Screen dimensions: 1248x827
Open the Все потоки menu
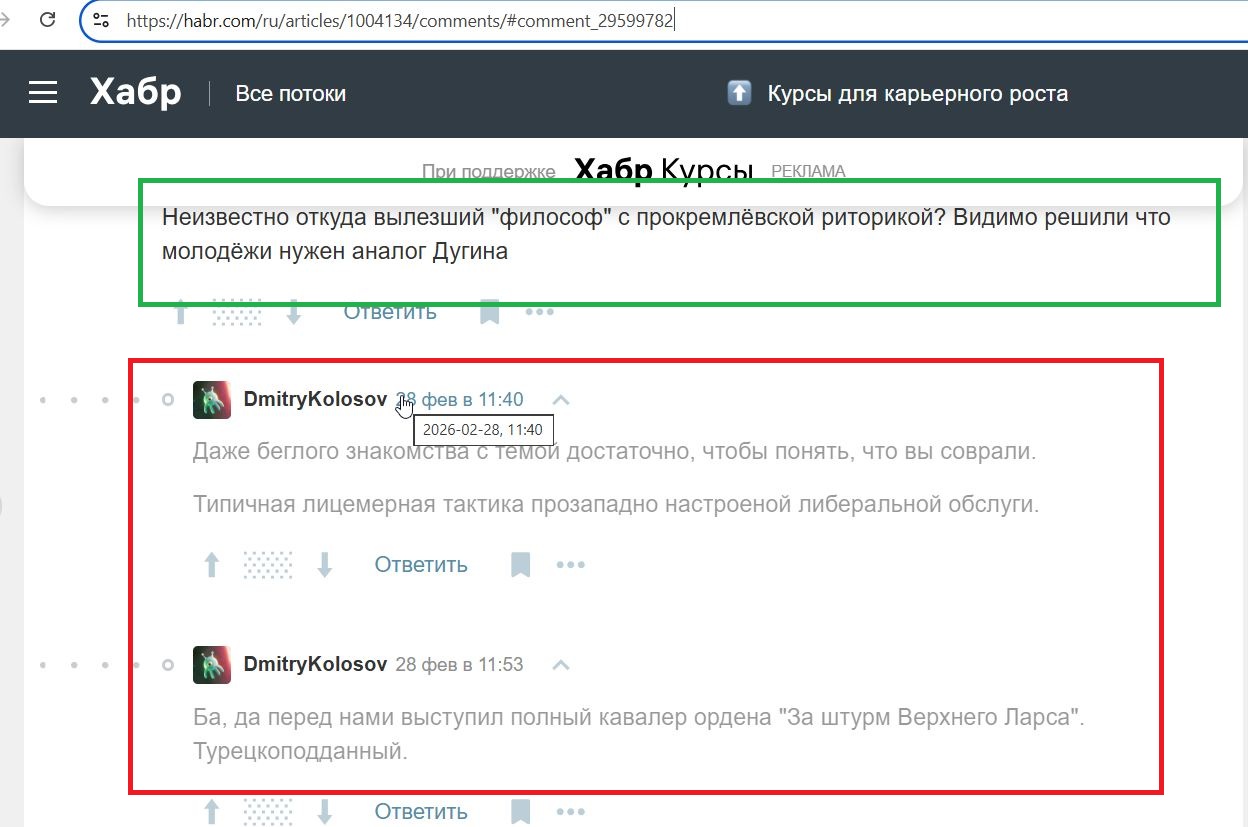coord(290,94)
